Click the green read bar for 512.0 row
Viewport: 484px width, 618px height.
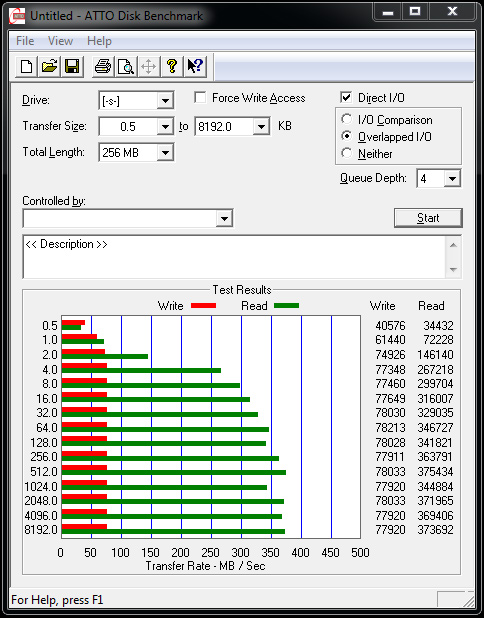[x=174, y=472]
